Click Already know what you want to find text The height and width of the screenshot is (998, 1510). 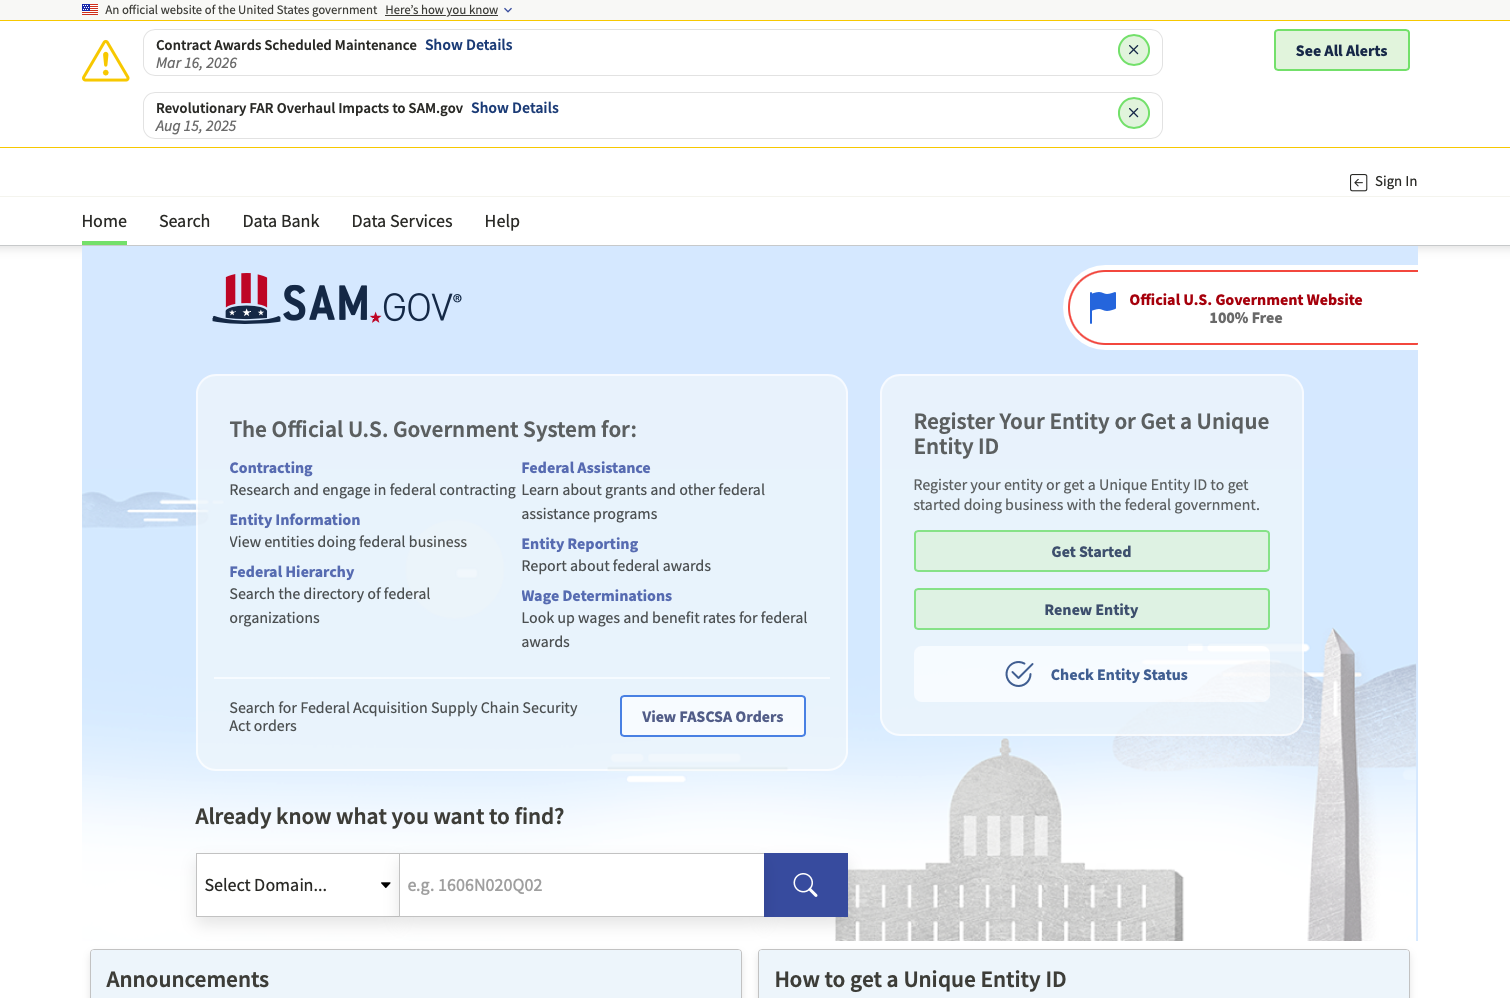380,816
